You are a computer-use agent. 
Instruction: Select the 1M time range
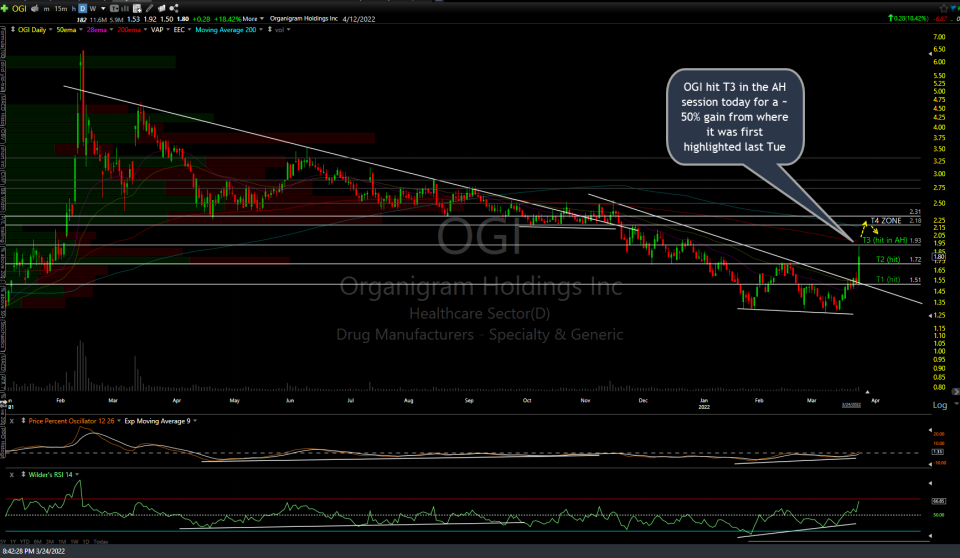(x=62, y=541)
